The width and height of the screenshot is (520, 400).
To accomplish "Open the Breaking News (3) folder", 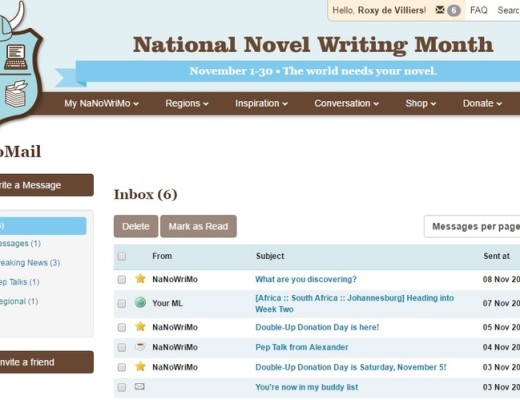I will (x=30, y=263).
